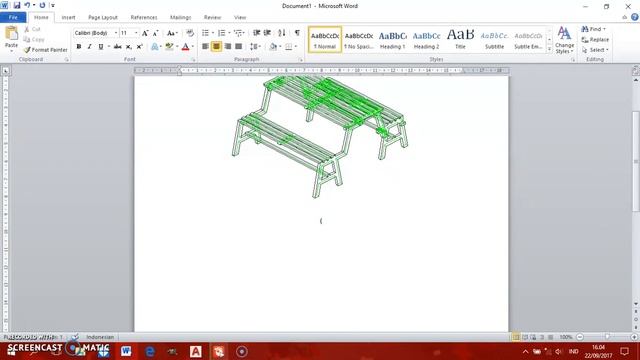Open Change Styles menu
Viewport: 640px width, 360px height.
point(564,40)
